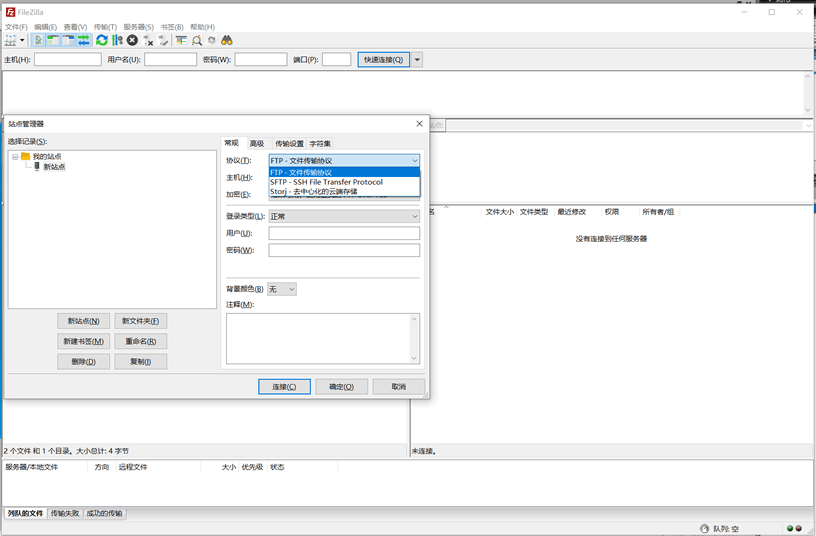Image resolution: width=816 pixels, height=536 pixels.
Task: Switch to the 传输设置 tab
Action: pos(289,144)
